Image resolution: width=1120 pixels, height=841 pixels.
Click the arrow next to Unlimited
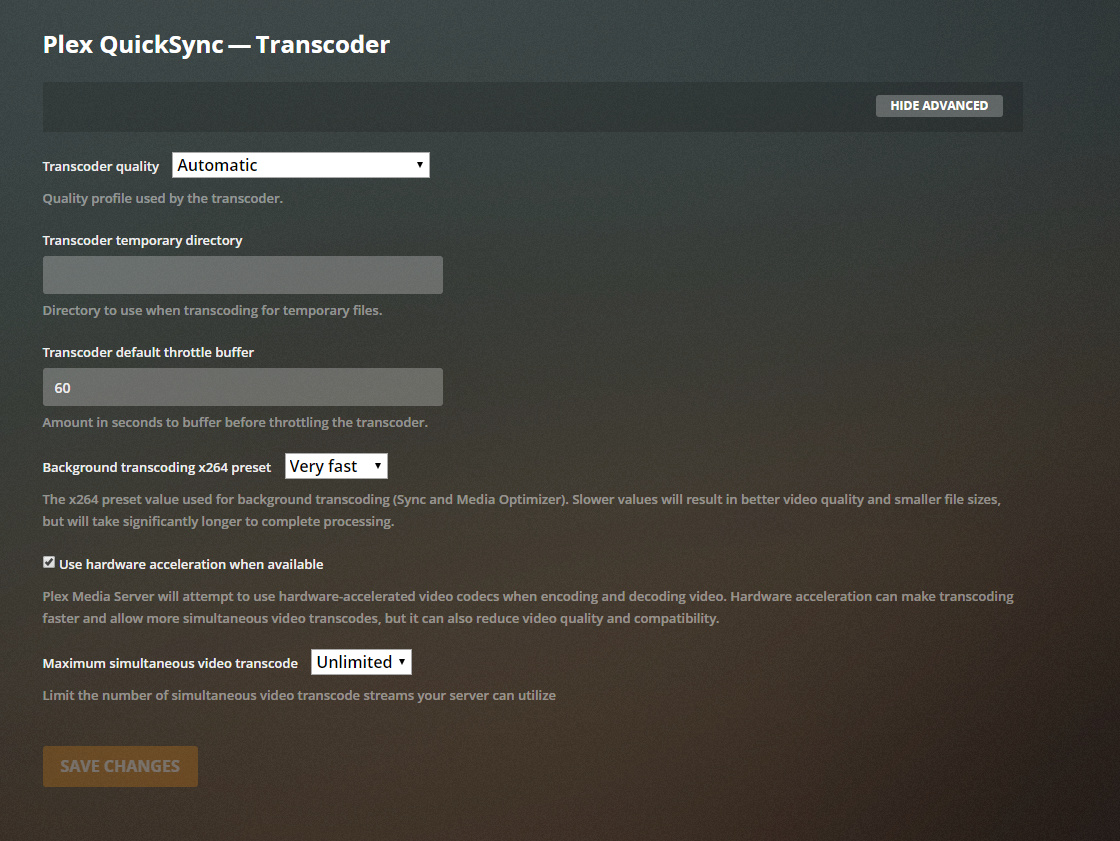click(402, 662)
